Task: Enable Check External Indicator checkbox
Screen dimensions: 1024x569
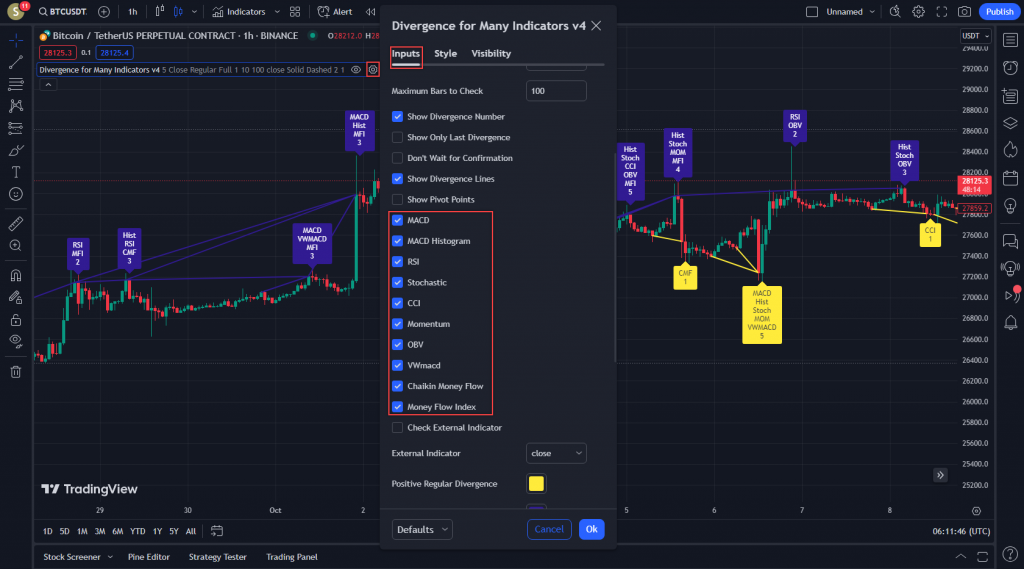Action: (x=397, y=427)
